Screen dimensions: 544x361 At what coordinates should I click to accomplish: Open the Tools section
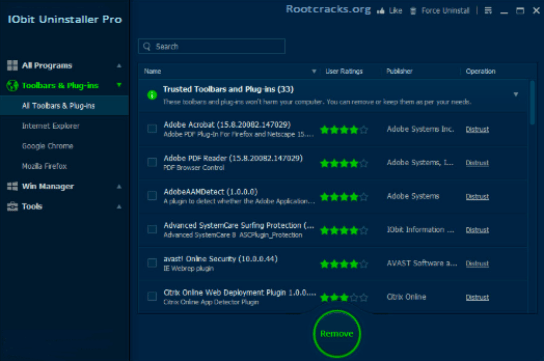(x=65, y=207)
